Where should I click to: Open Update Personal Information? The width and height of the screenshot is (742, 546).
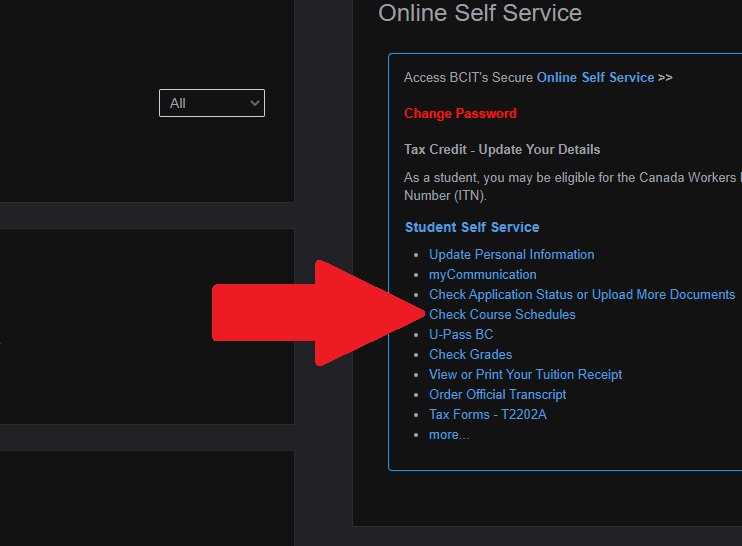tap(511, 255)
